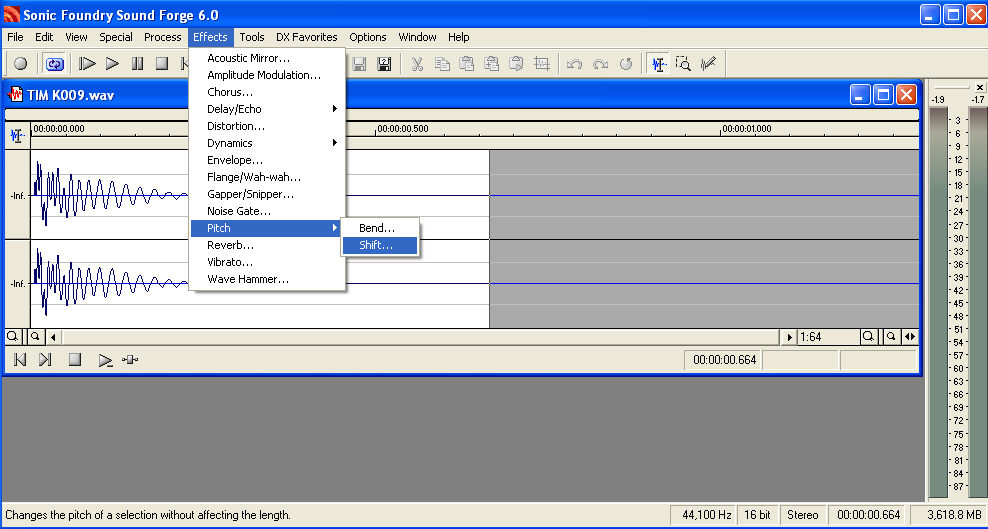Click the Mix paste icon
This screenshot has width=988, height=529.
tap(491, 64)
